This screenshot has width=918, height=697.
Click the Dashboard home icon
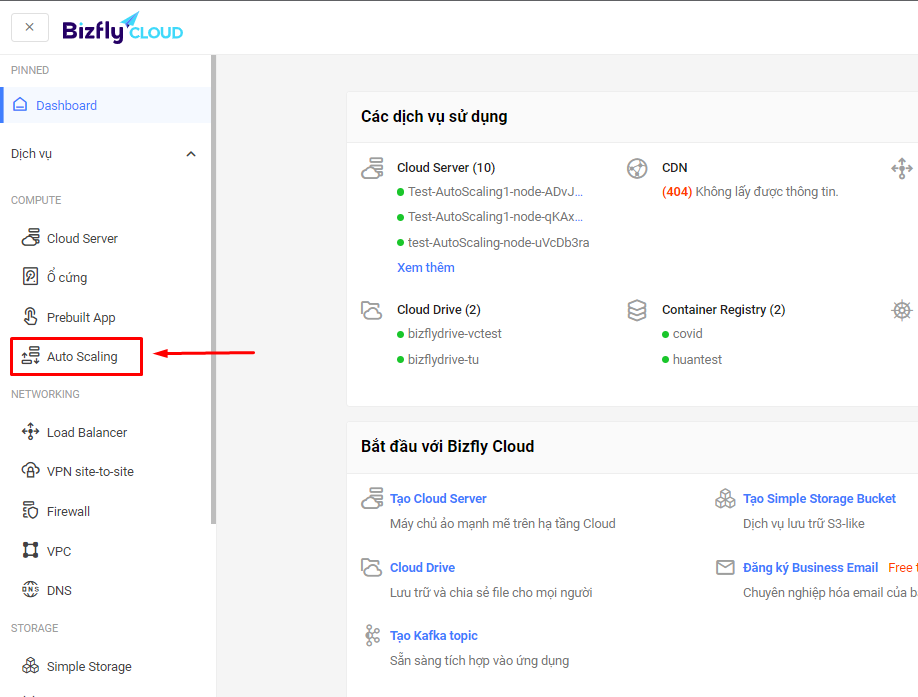pyautogui.click(x=20, y=105)
